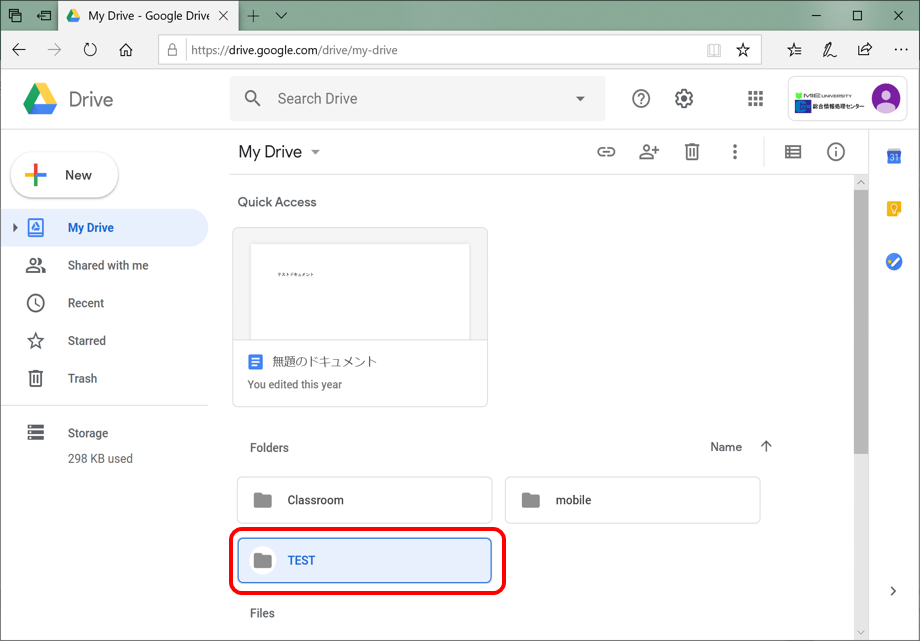Reverse the Name sort direction arrow

click(x=766, y=447)
